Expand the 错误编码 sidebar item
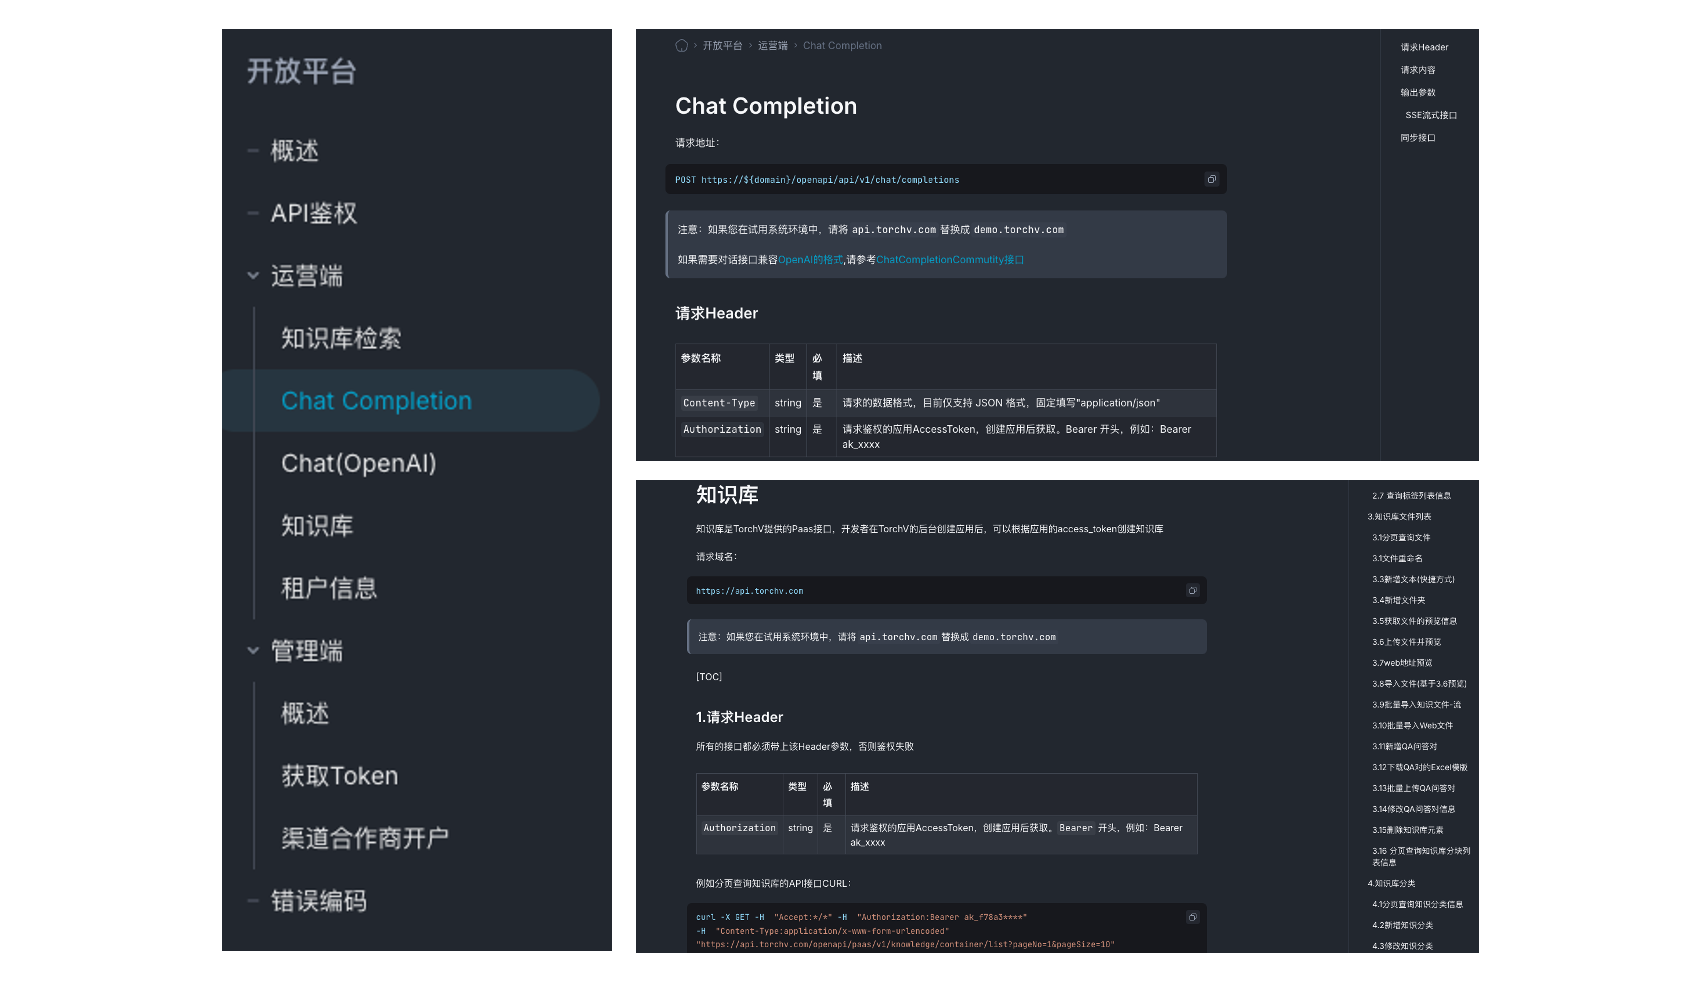This screenshot has height=986, width=1681. click(x=253, y=901)
